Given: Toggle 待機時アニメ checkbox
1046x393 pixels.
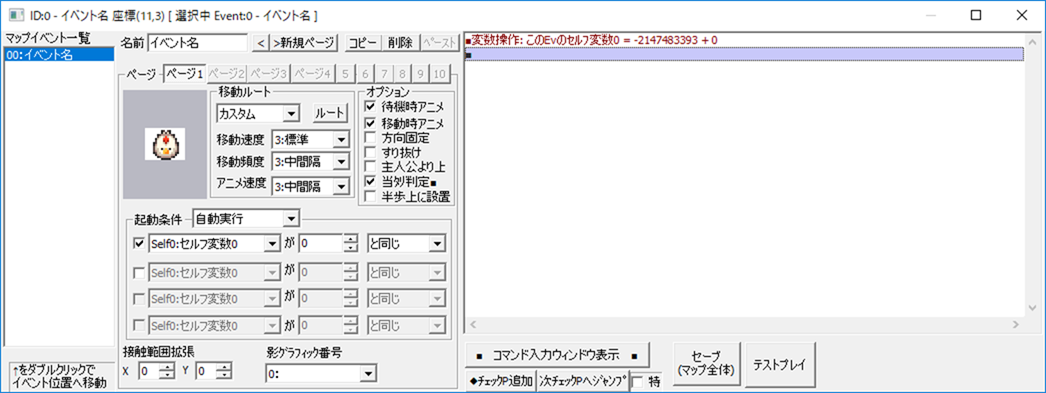Looking at the screenshot, I should [371, 106].
